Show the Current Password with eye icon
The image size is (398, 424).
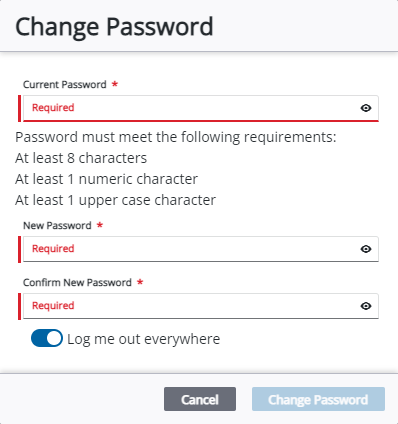pos(366,108)
